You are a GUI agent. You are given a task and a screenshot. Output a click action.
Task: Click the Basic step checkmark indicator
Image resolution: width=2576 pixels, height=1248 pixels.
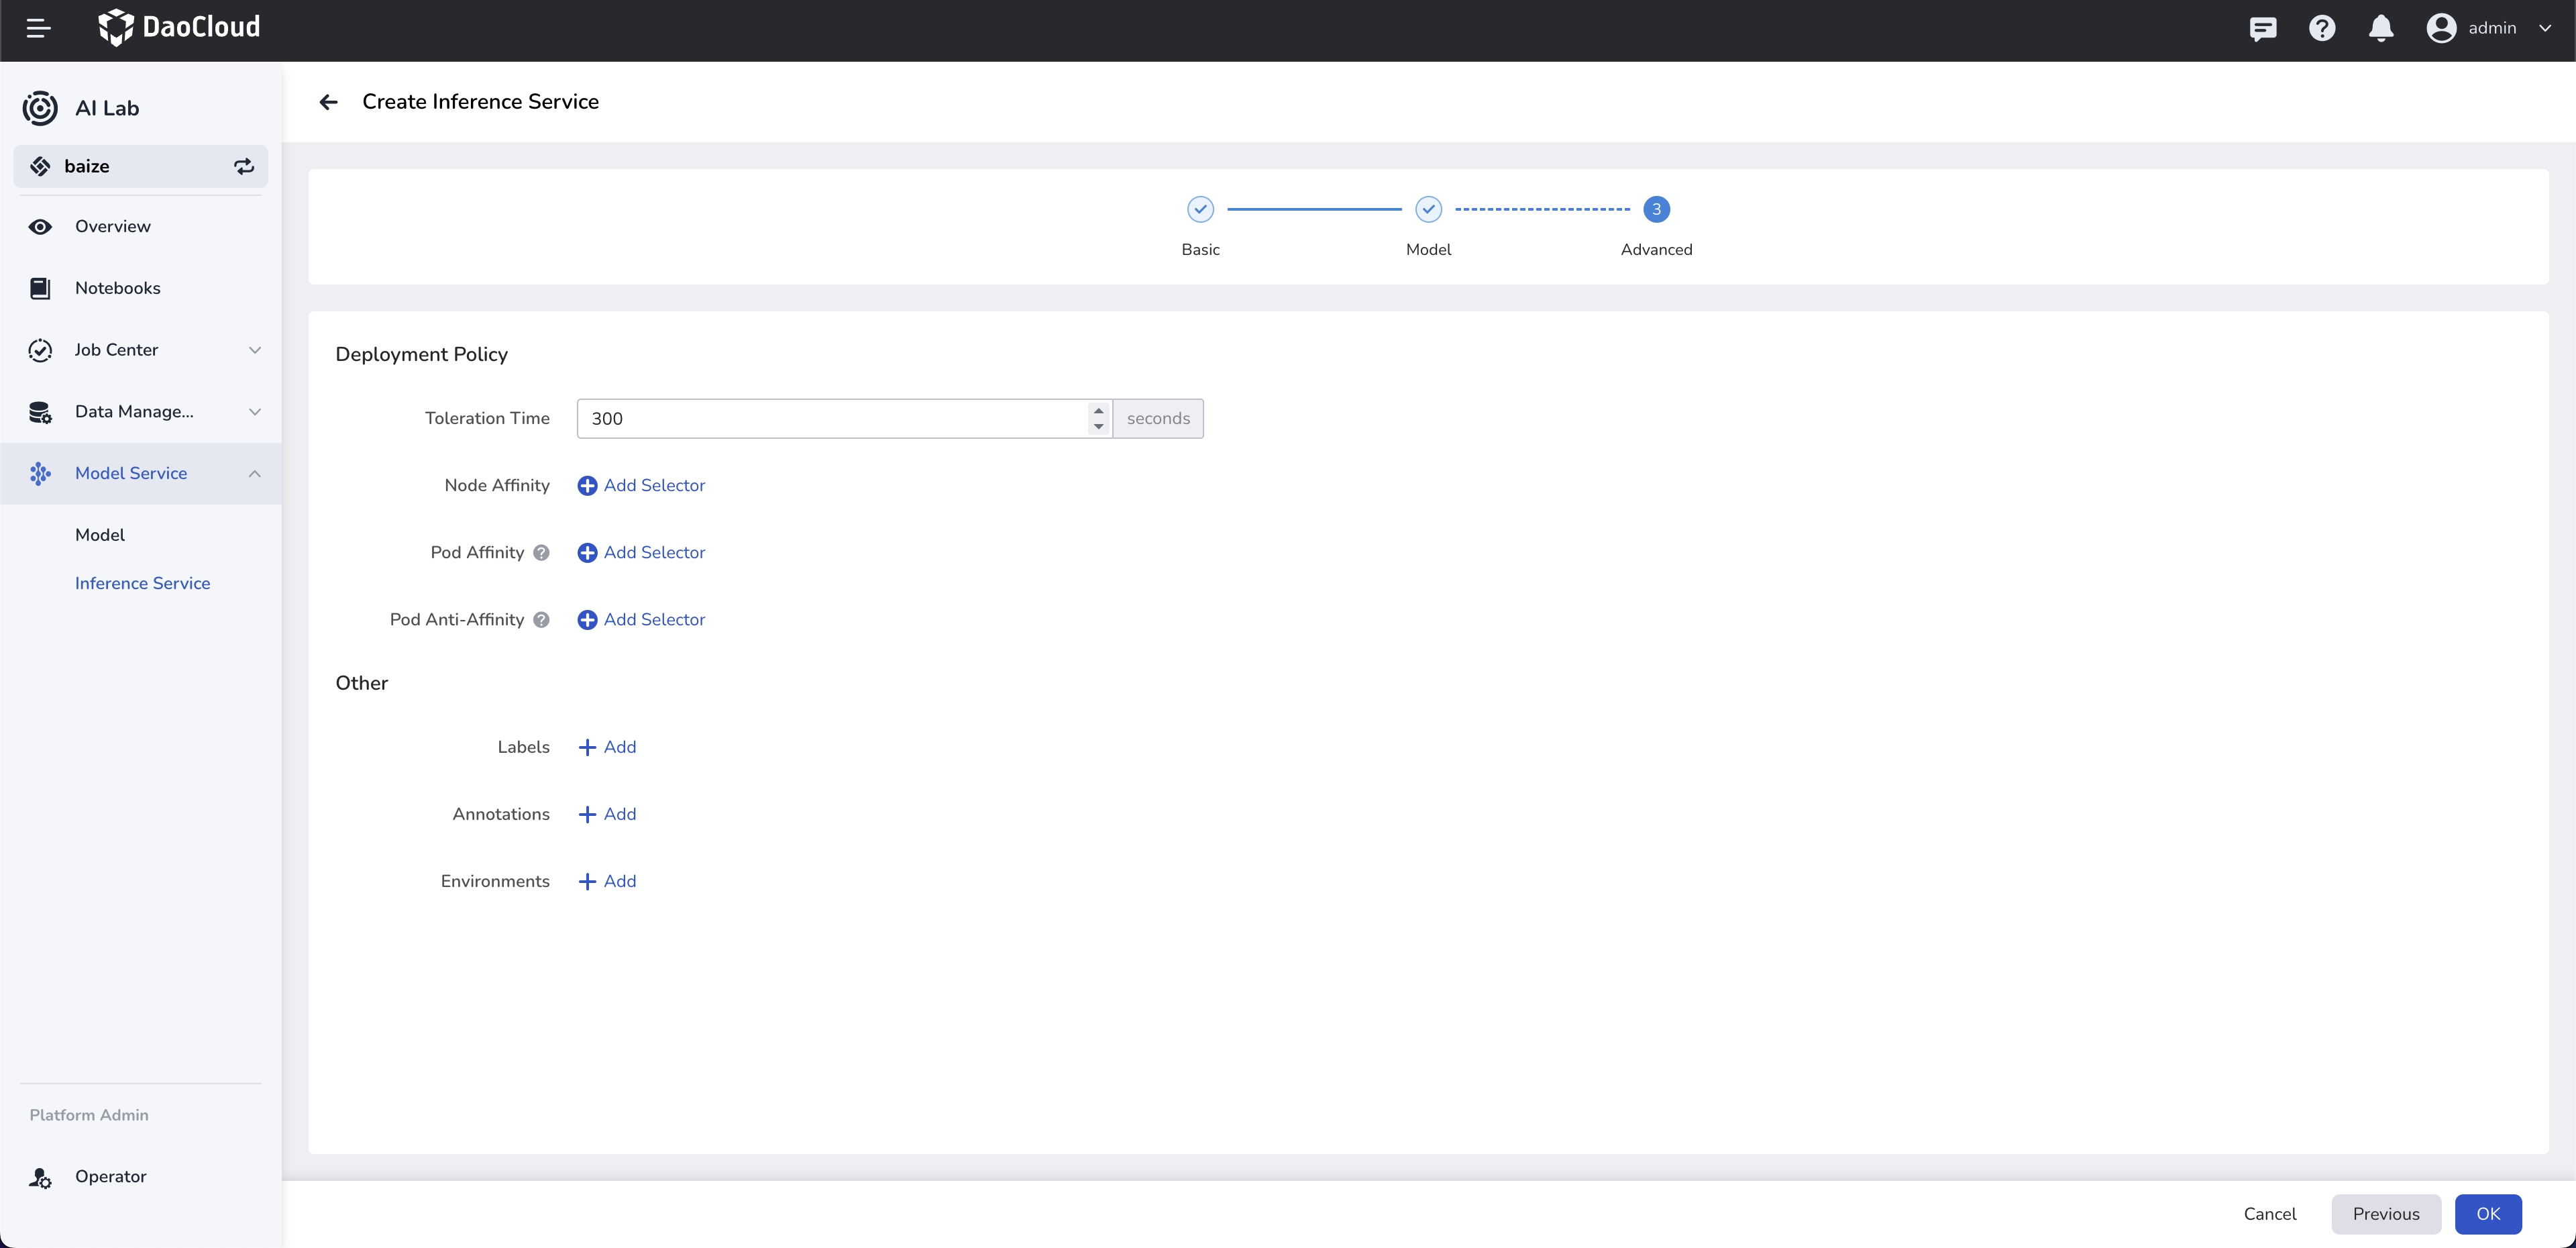(x=1201, y=209)
